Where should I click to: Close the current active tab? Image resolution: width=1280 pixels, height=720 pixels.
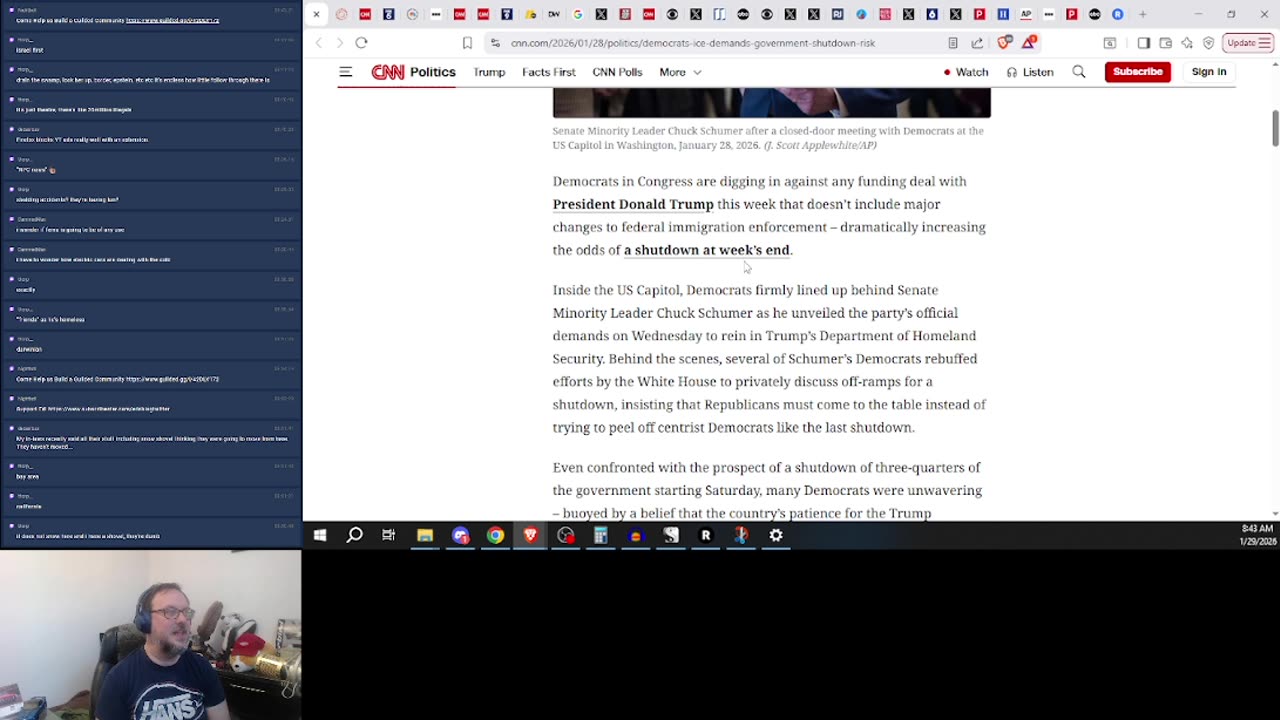coord(316,14)
